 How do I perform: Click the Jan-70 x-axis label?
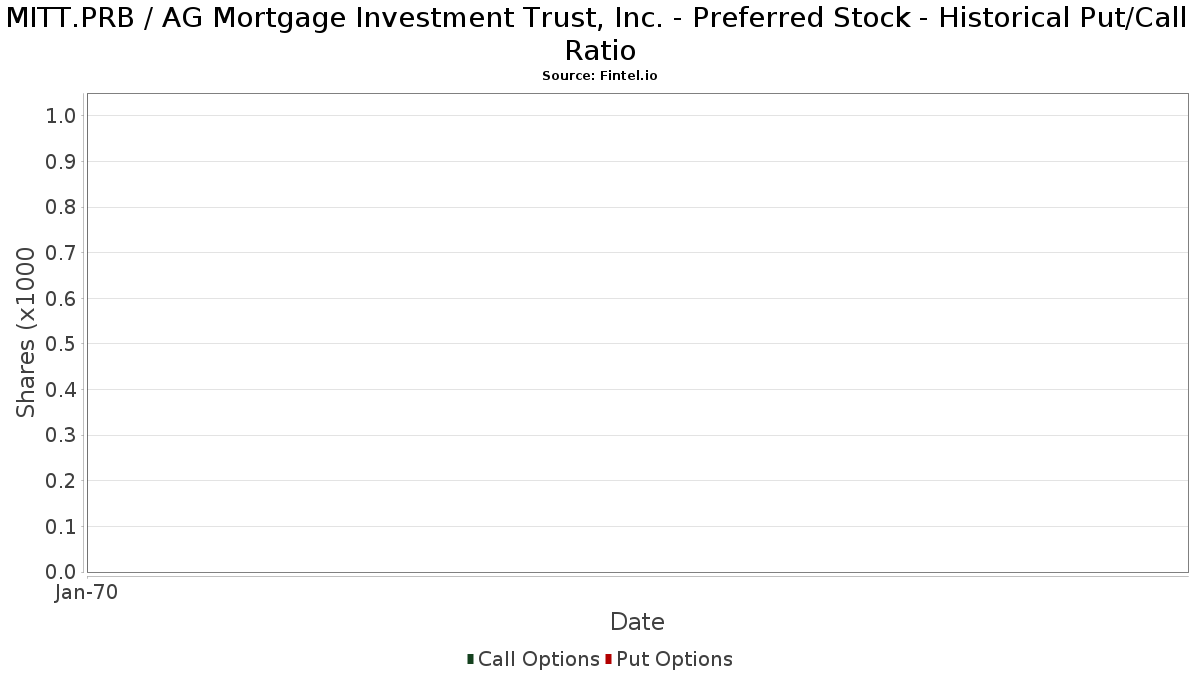click(x=86, y=593)
